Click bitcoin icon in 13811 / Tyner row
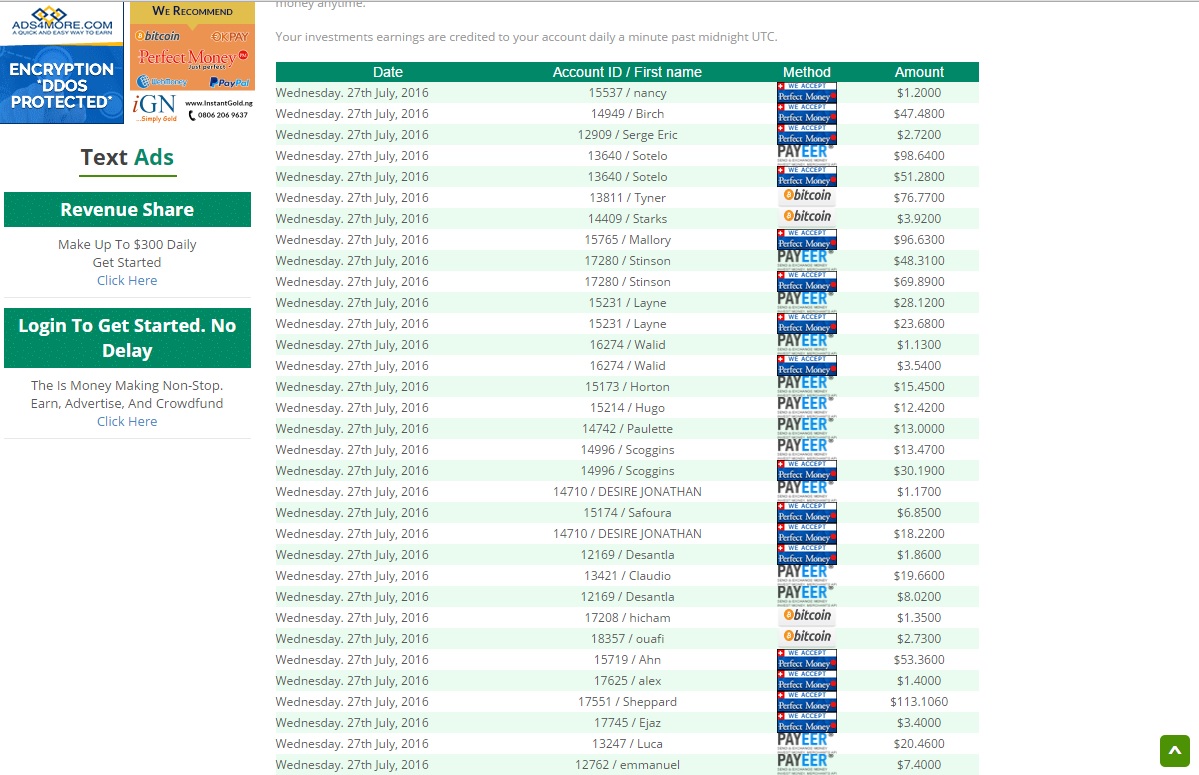The image size is (1199, 775). click(x=807, y=196)
